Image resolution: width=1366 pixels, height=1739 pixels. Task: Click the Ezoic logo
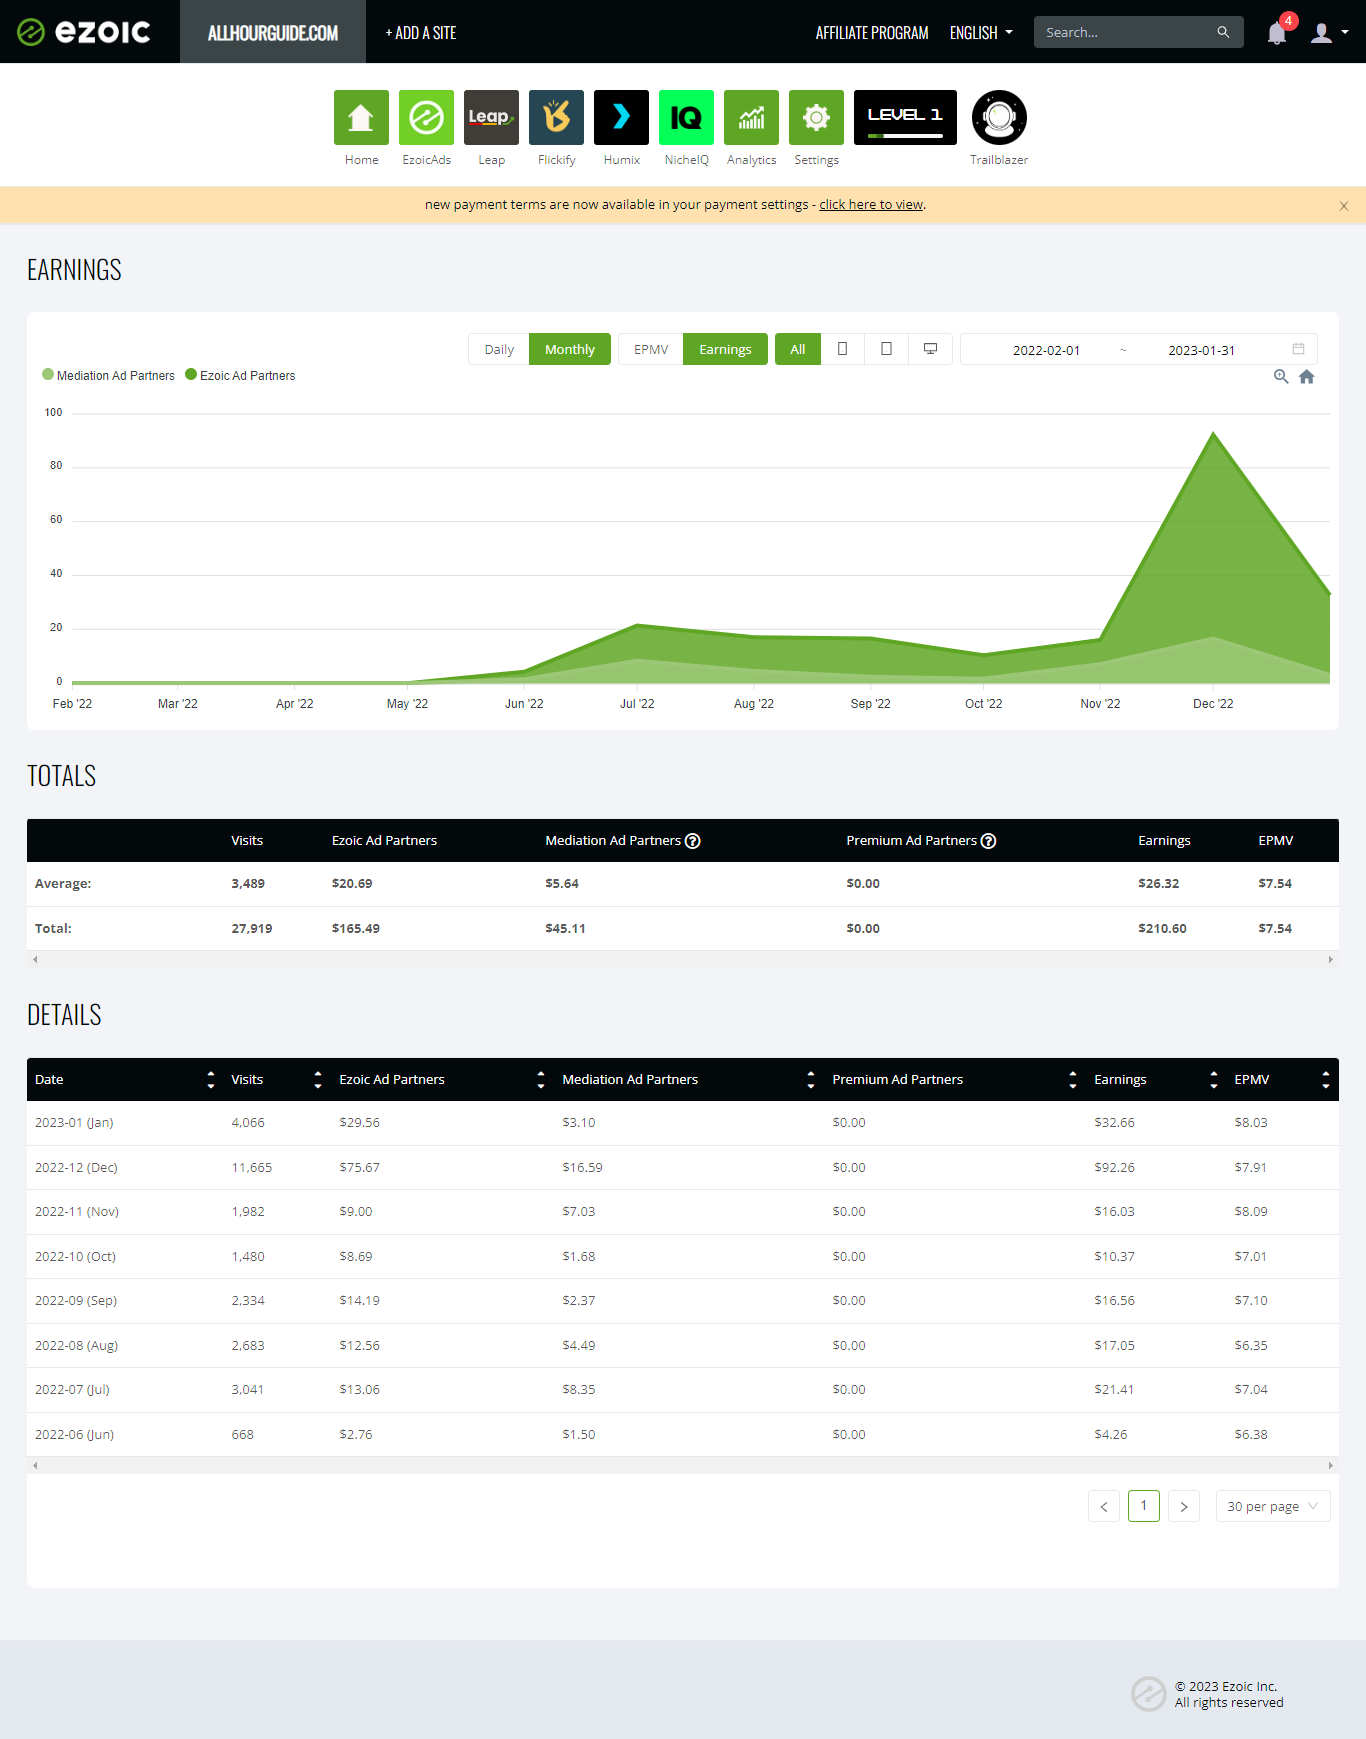pyautogui.click(x=84, y=32)
